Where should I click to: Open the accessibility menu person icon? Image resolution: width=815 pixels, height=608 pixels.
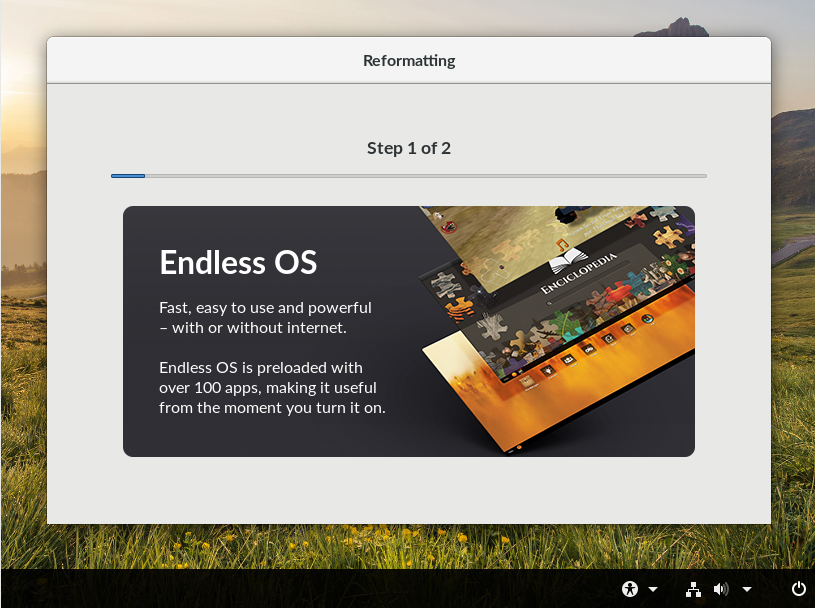629,589
